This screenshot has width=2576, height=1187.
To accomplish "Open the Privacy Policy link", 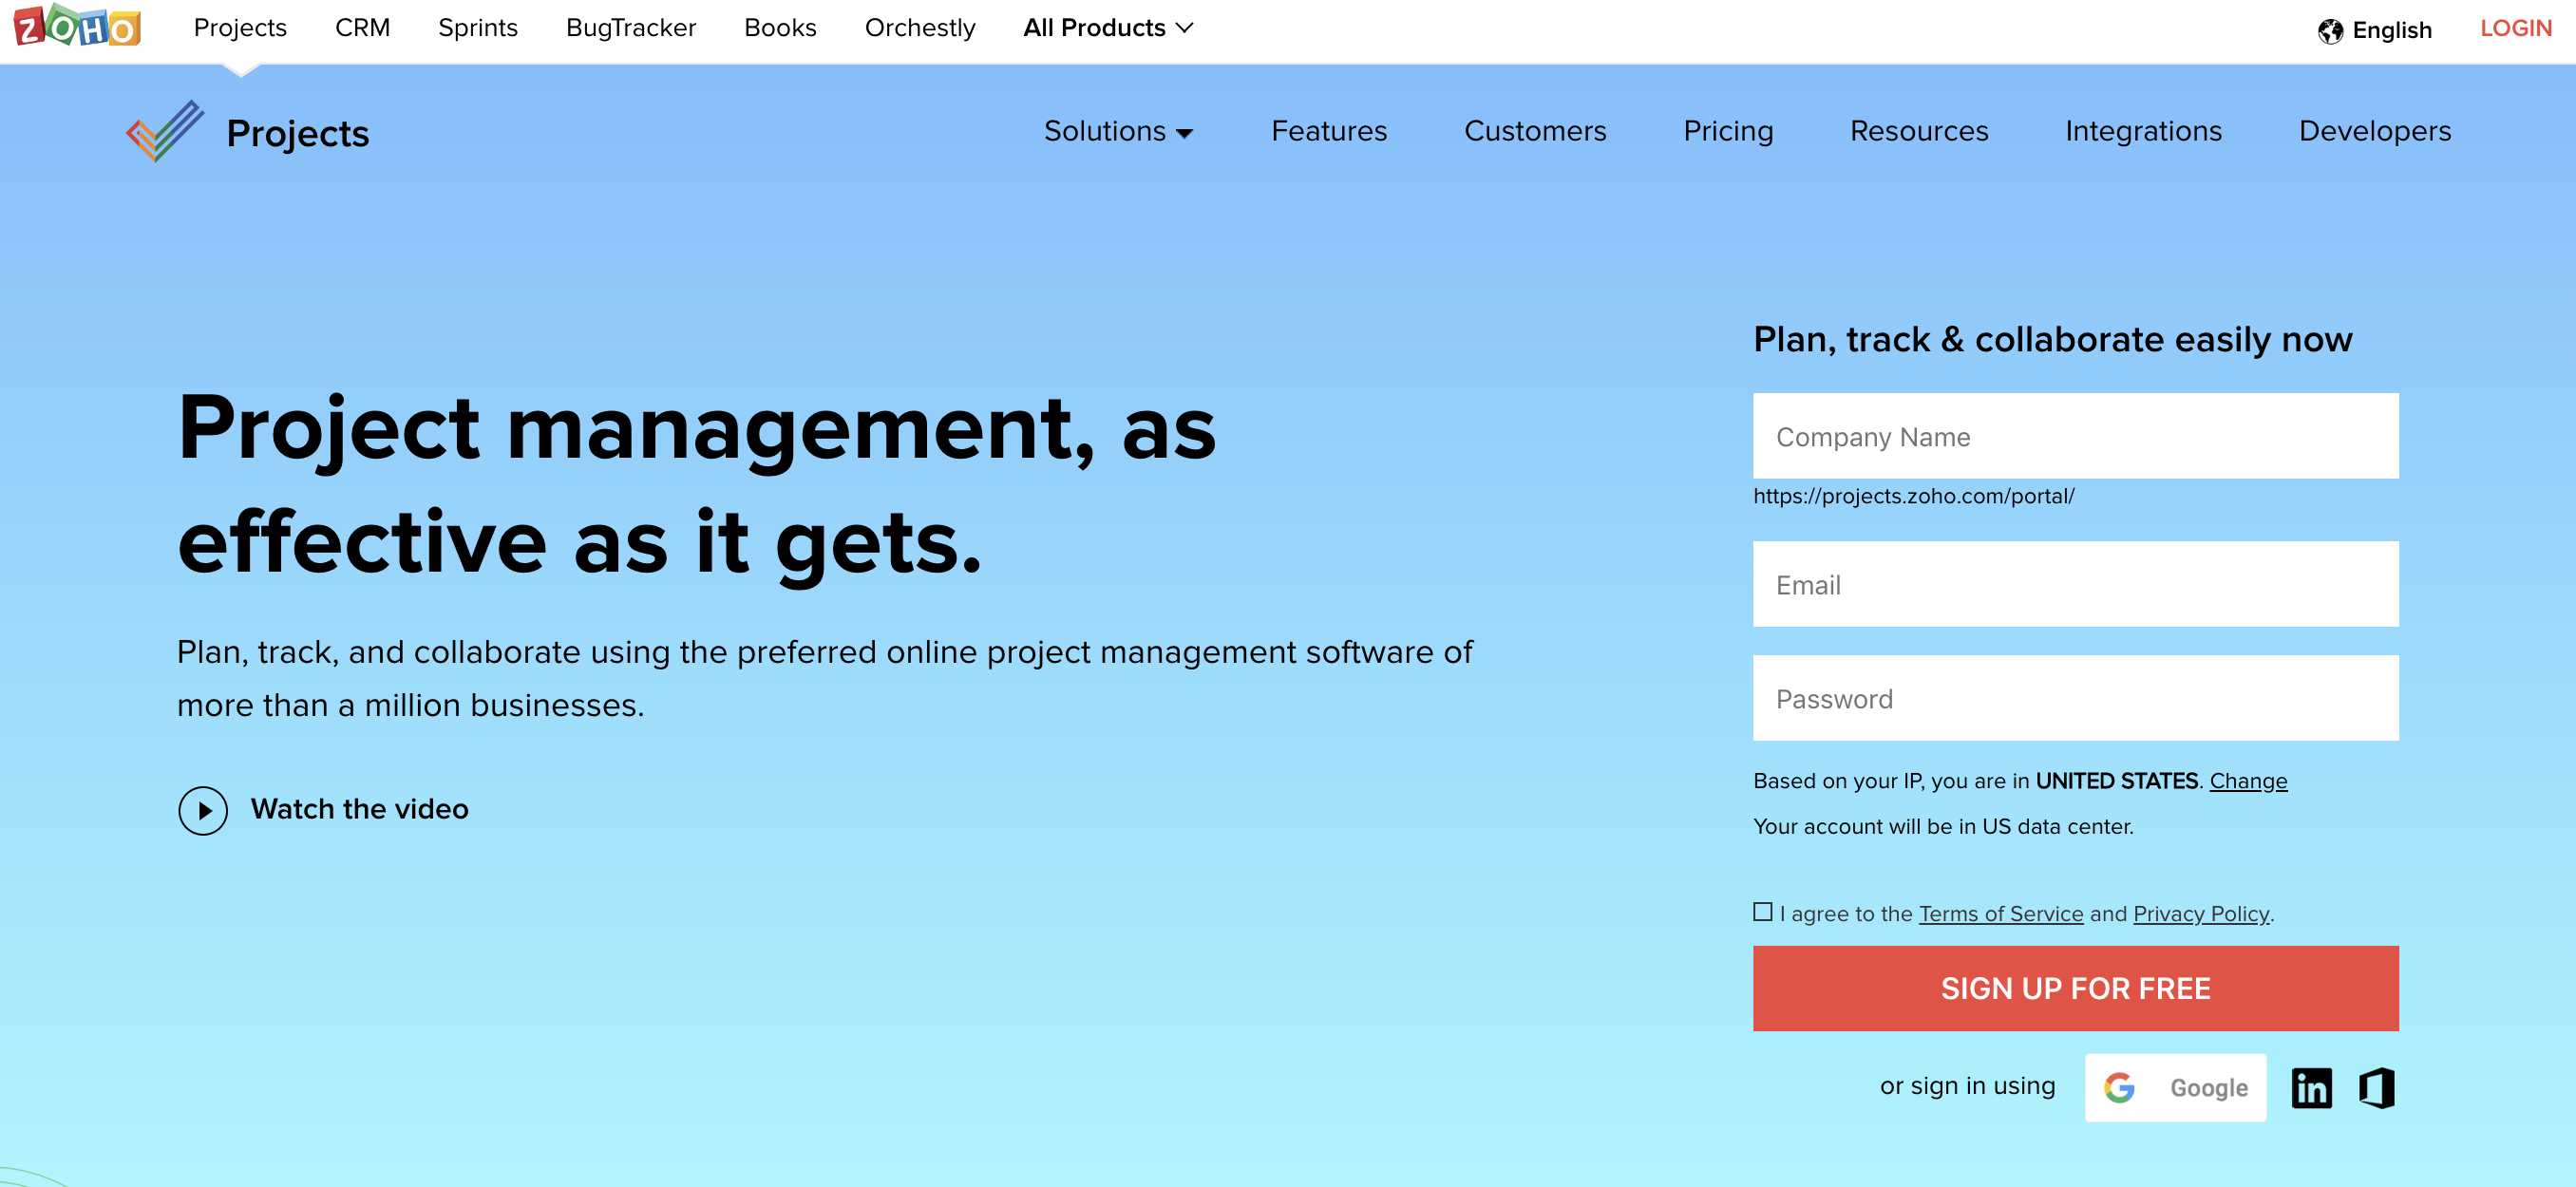I will [x=2201, y=914].
